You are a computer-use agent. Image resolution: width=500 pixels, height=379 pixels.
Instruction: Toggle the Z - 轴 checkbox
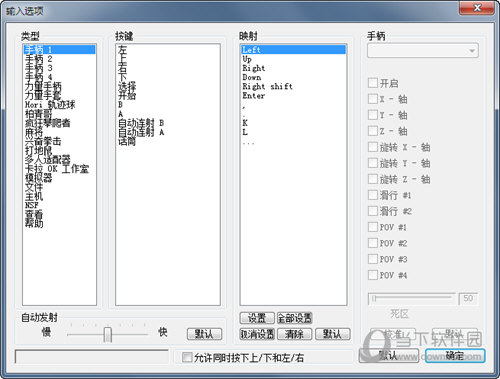(x=373, y=131)
